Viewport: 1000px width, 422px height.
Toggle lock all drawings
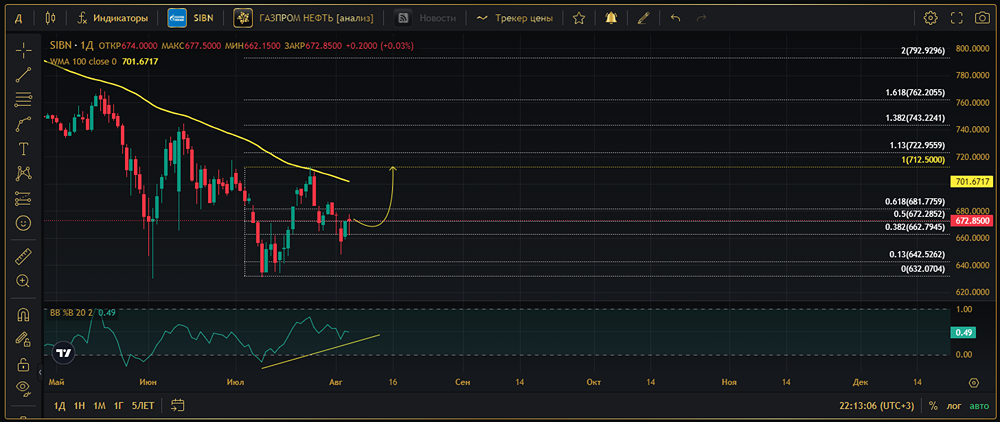tap(23, 364)
